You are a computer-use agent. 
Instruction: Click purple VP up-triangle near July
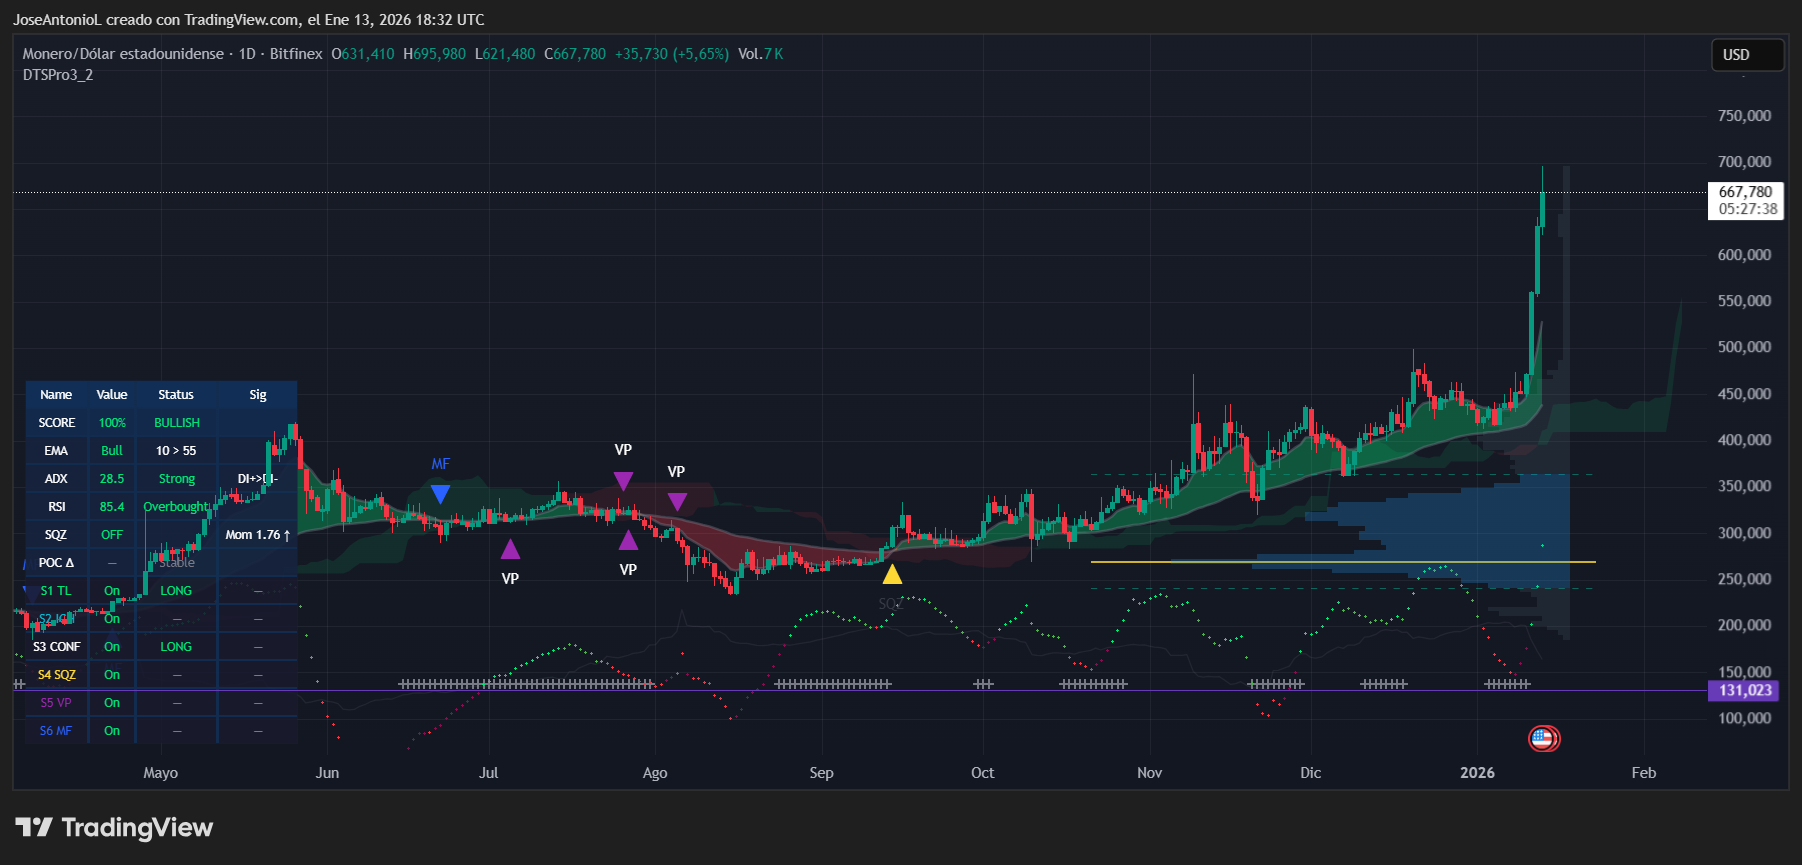coord(510,549)
